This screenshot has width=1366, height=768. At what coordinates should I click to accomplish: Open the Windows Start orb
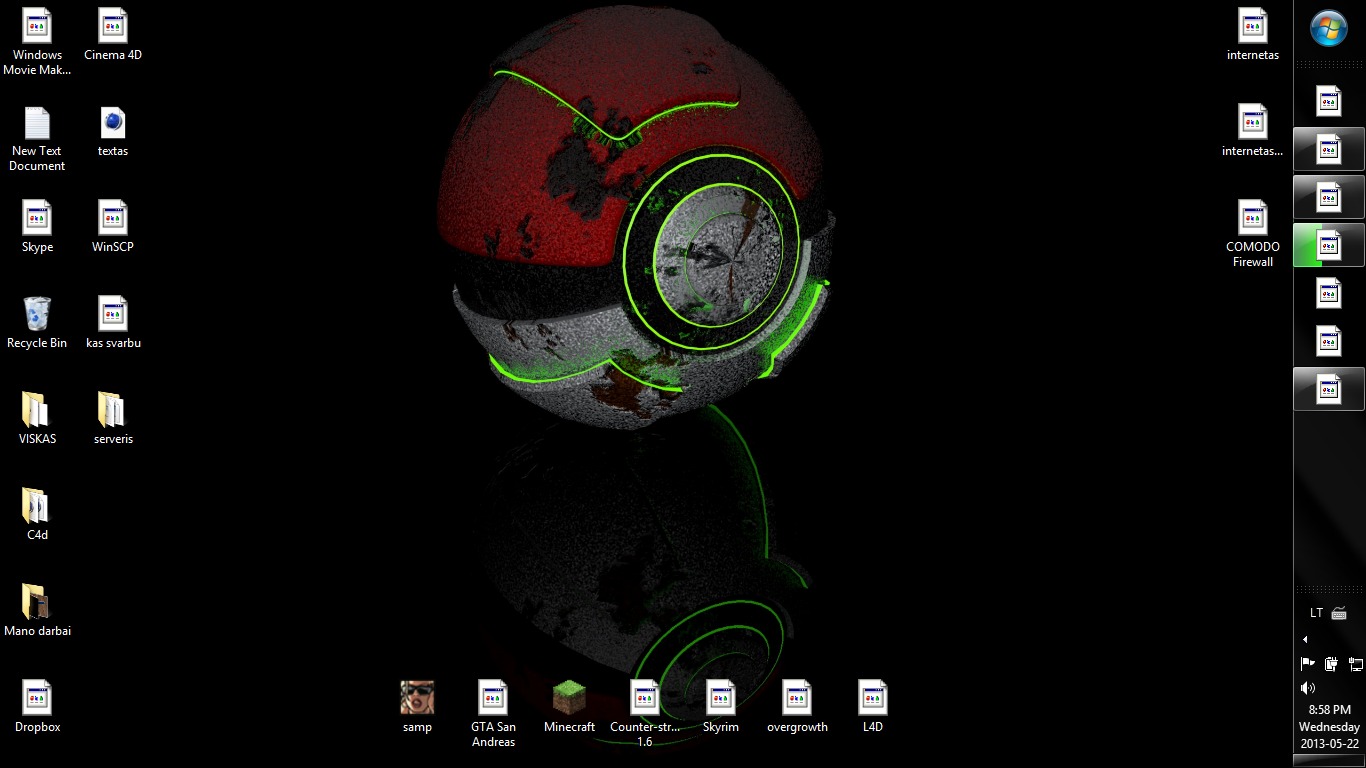click(1329, 29)
